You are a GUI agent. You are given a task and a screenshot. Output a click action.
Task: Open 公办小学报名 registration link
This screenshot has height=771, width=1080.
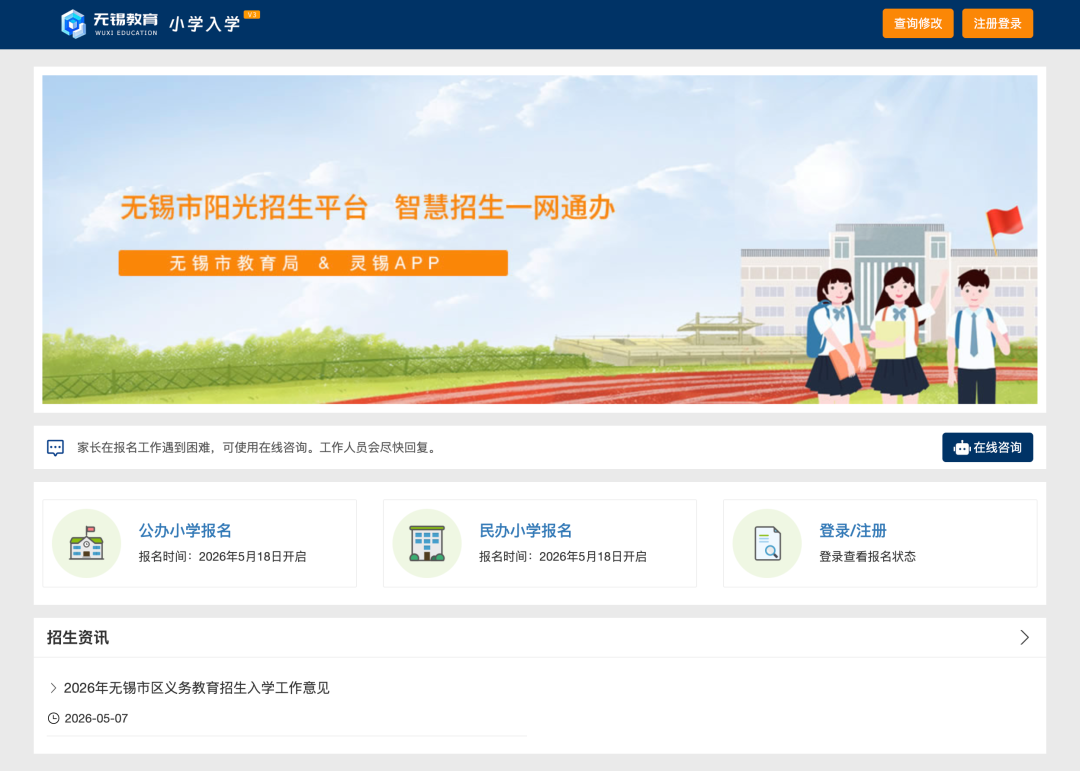pyautogui.click(x=185, y=531)
